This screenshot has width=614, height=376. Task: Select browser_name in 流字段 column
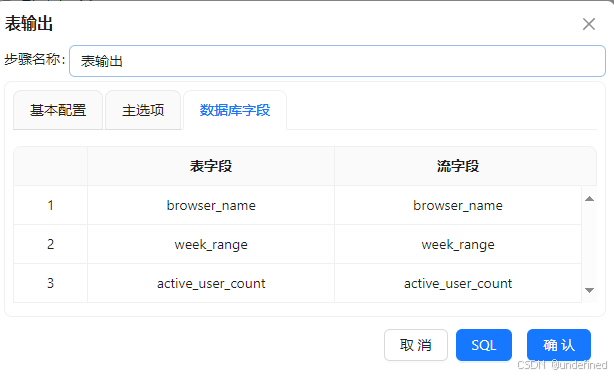(x=458, y=205)
